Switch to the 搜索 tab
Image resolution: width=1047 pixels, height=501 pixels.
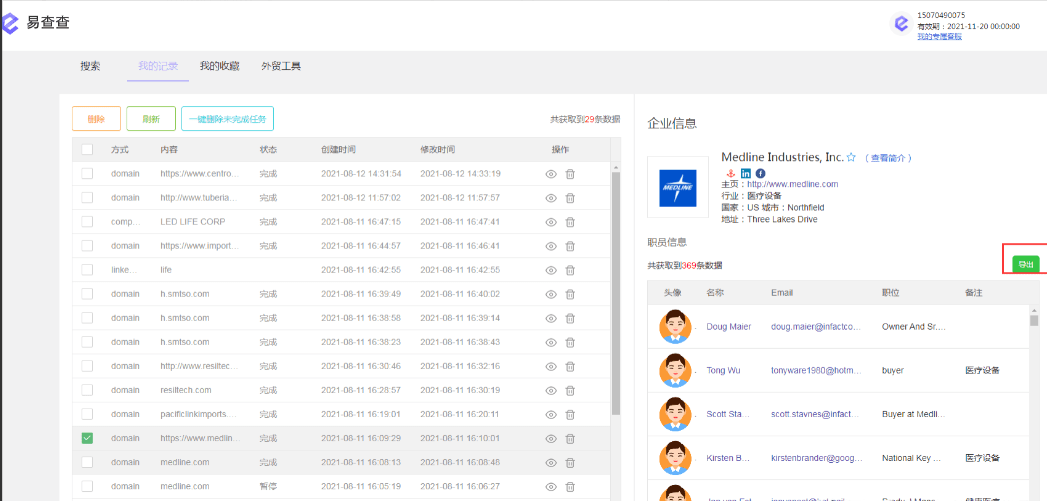tap(90, 66)
